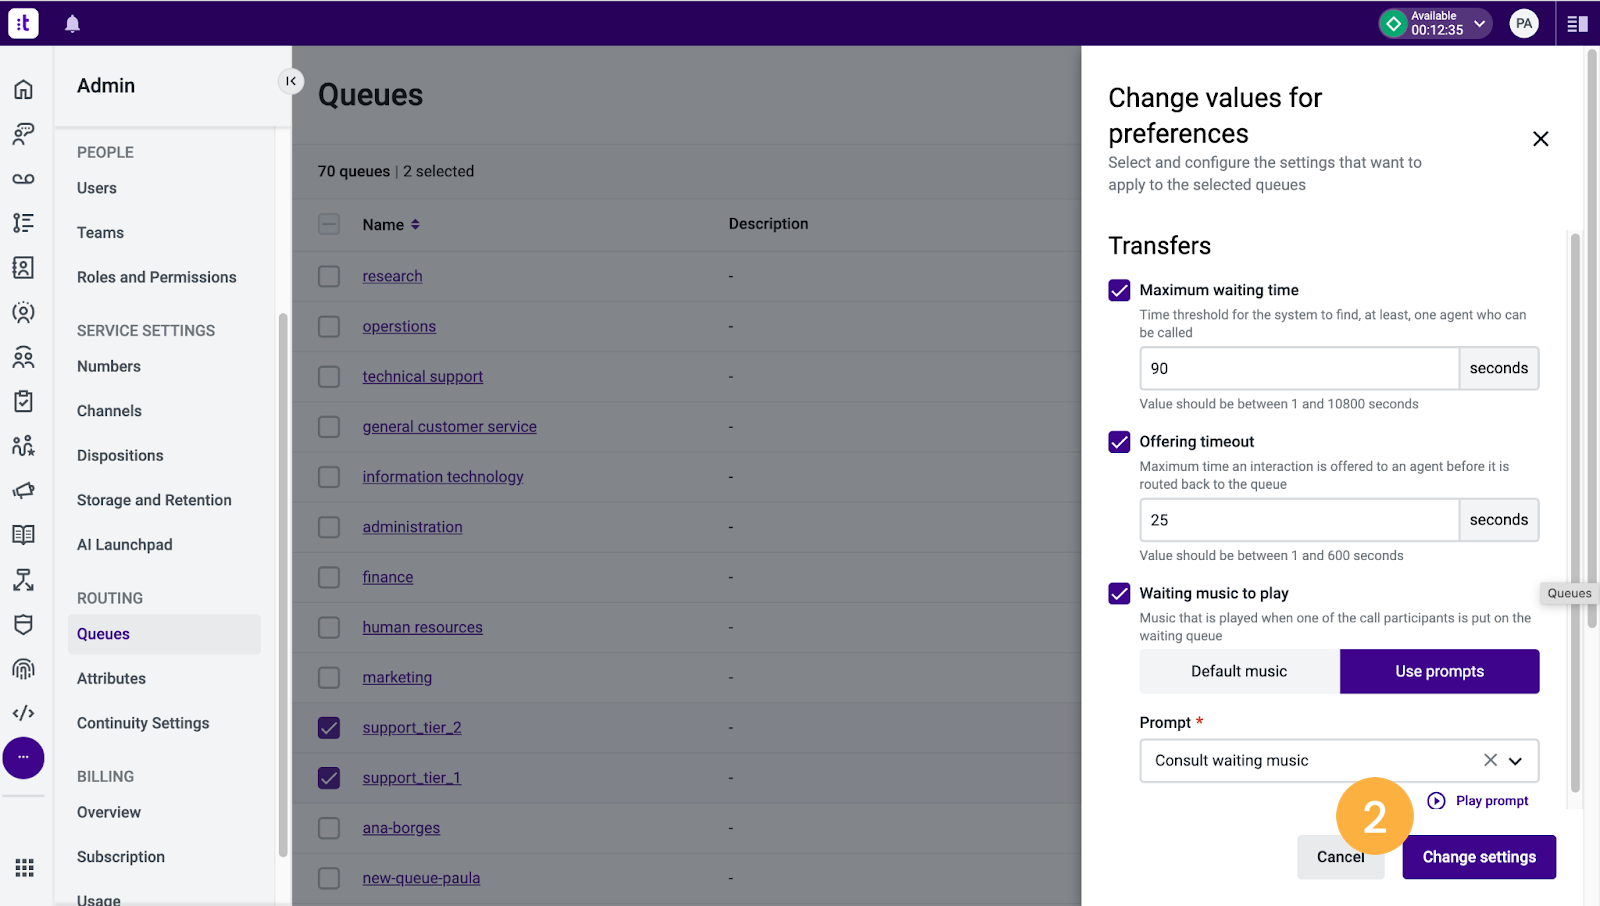Toggle the select-all queues header checkbox
This screenshot has height=906, width=1600.
(x=329, y=224)
